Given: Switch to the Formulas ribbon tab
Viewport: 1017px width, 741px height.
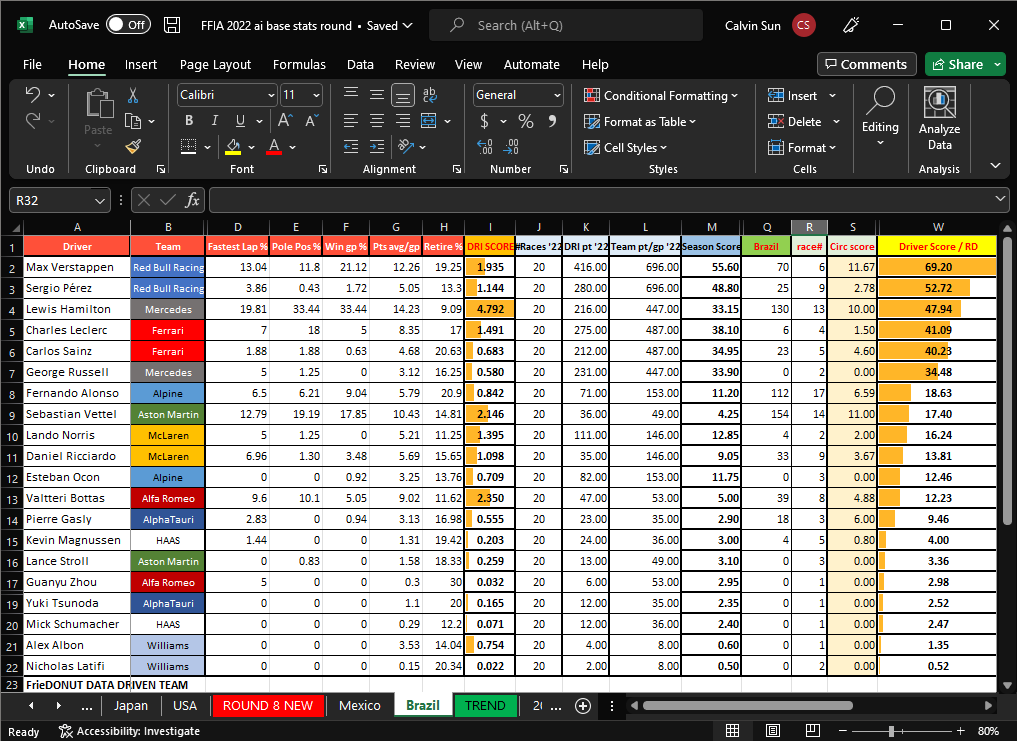Looking at the screenshot, I should tap(299, 64).
